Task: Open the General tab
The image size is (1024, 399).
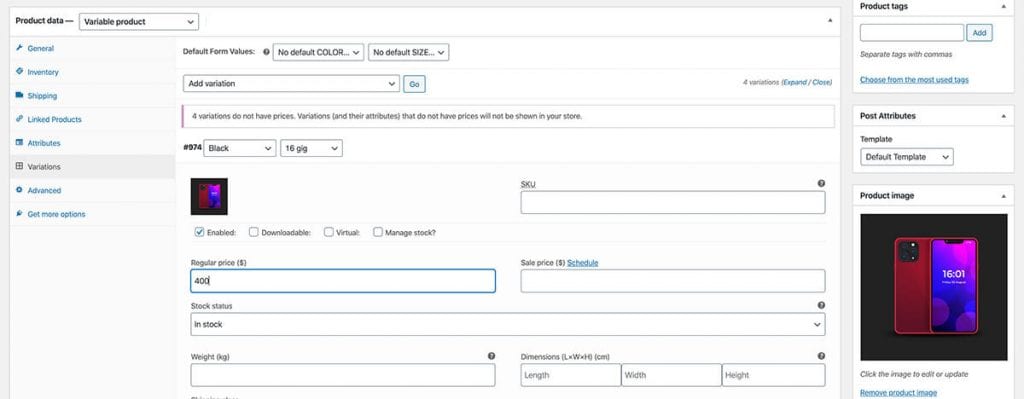Action: click(40, 48)
